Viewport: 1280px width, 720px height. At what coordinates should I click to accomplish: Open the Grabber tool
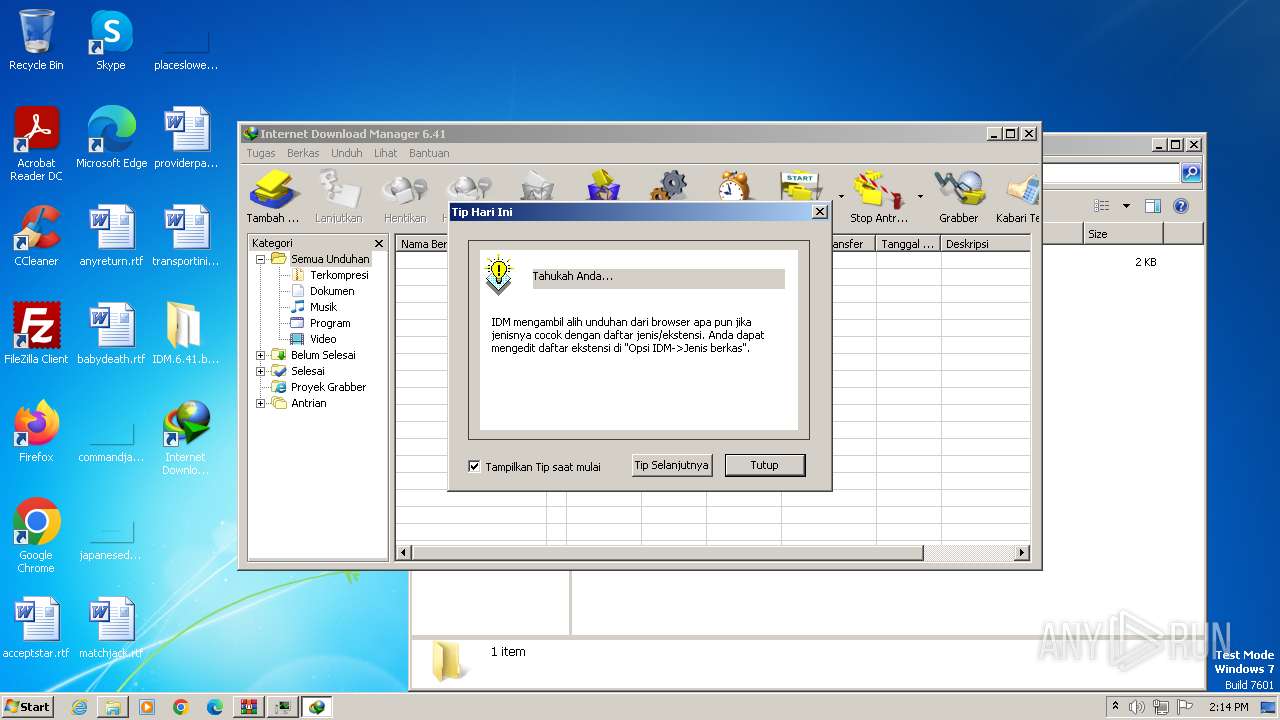coord(959,196)
